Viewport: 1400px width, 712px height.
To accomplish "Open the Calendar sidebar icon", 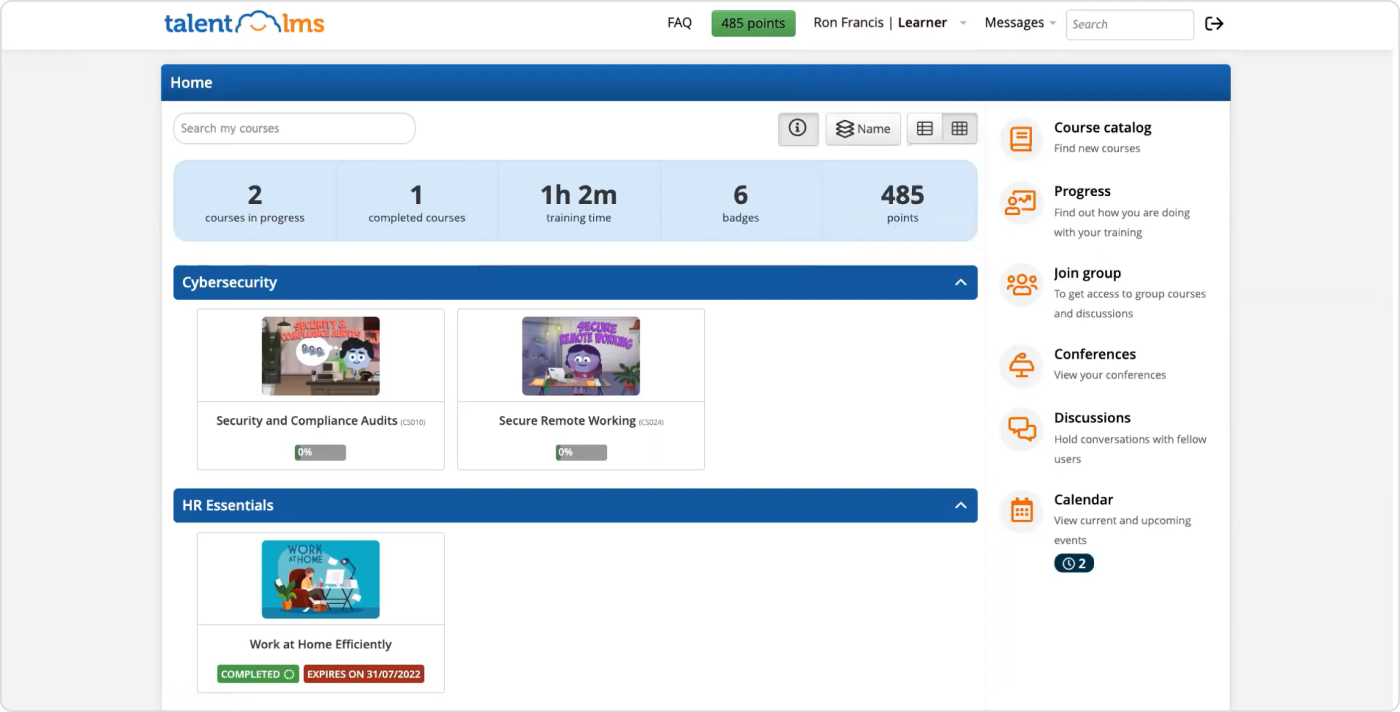I will point(1020,510).
